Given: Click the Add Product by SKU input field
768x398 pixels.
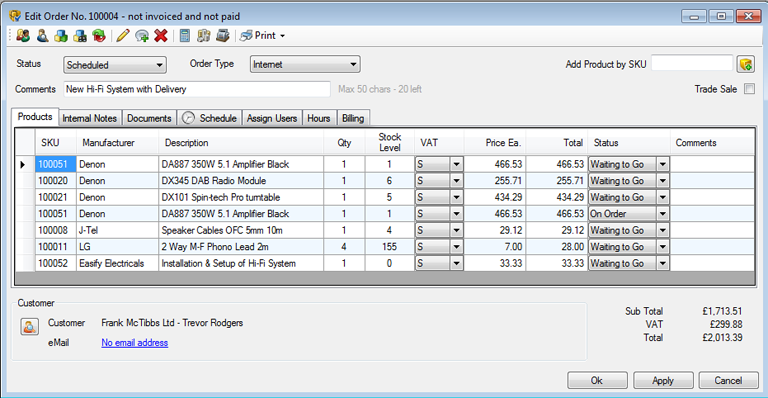Looking at the screenshot, I should pos(692,64).
